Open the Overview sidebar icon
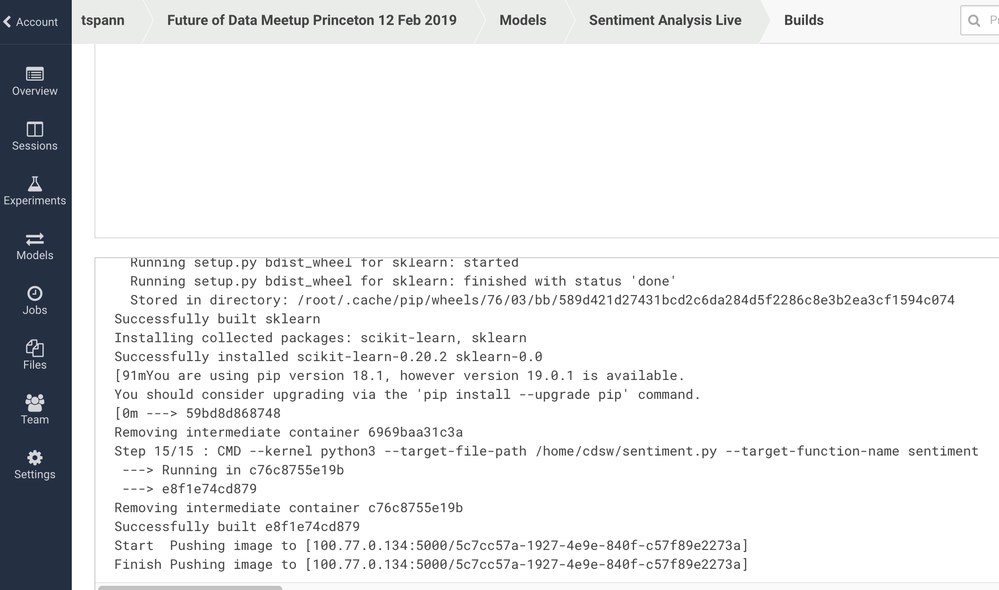 click(x=35, y=74)
